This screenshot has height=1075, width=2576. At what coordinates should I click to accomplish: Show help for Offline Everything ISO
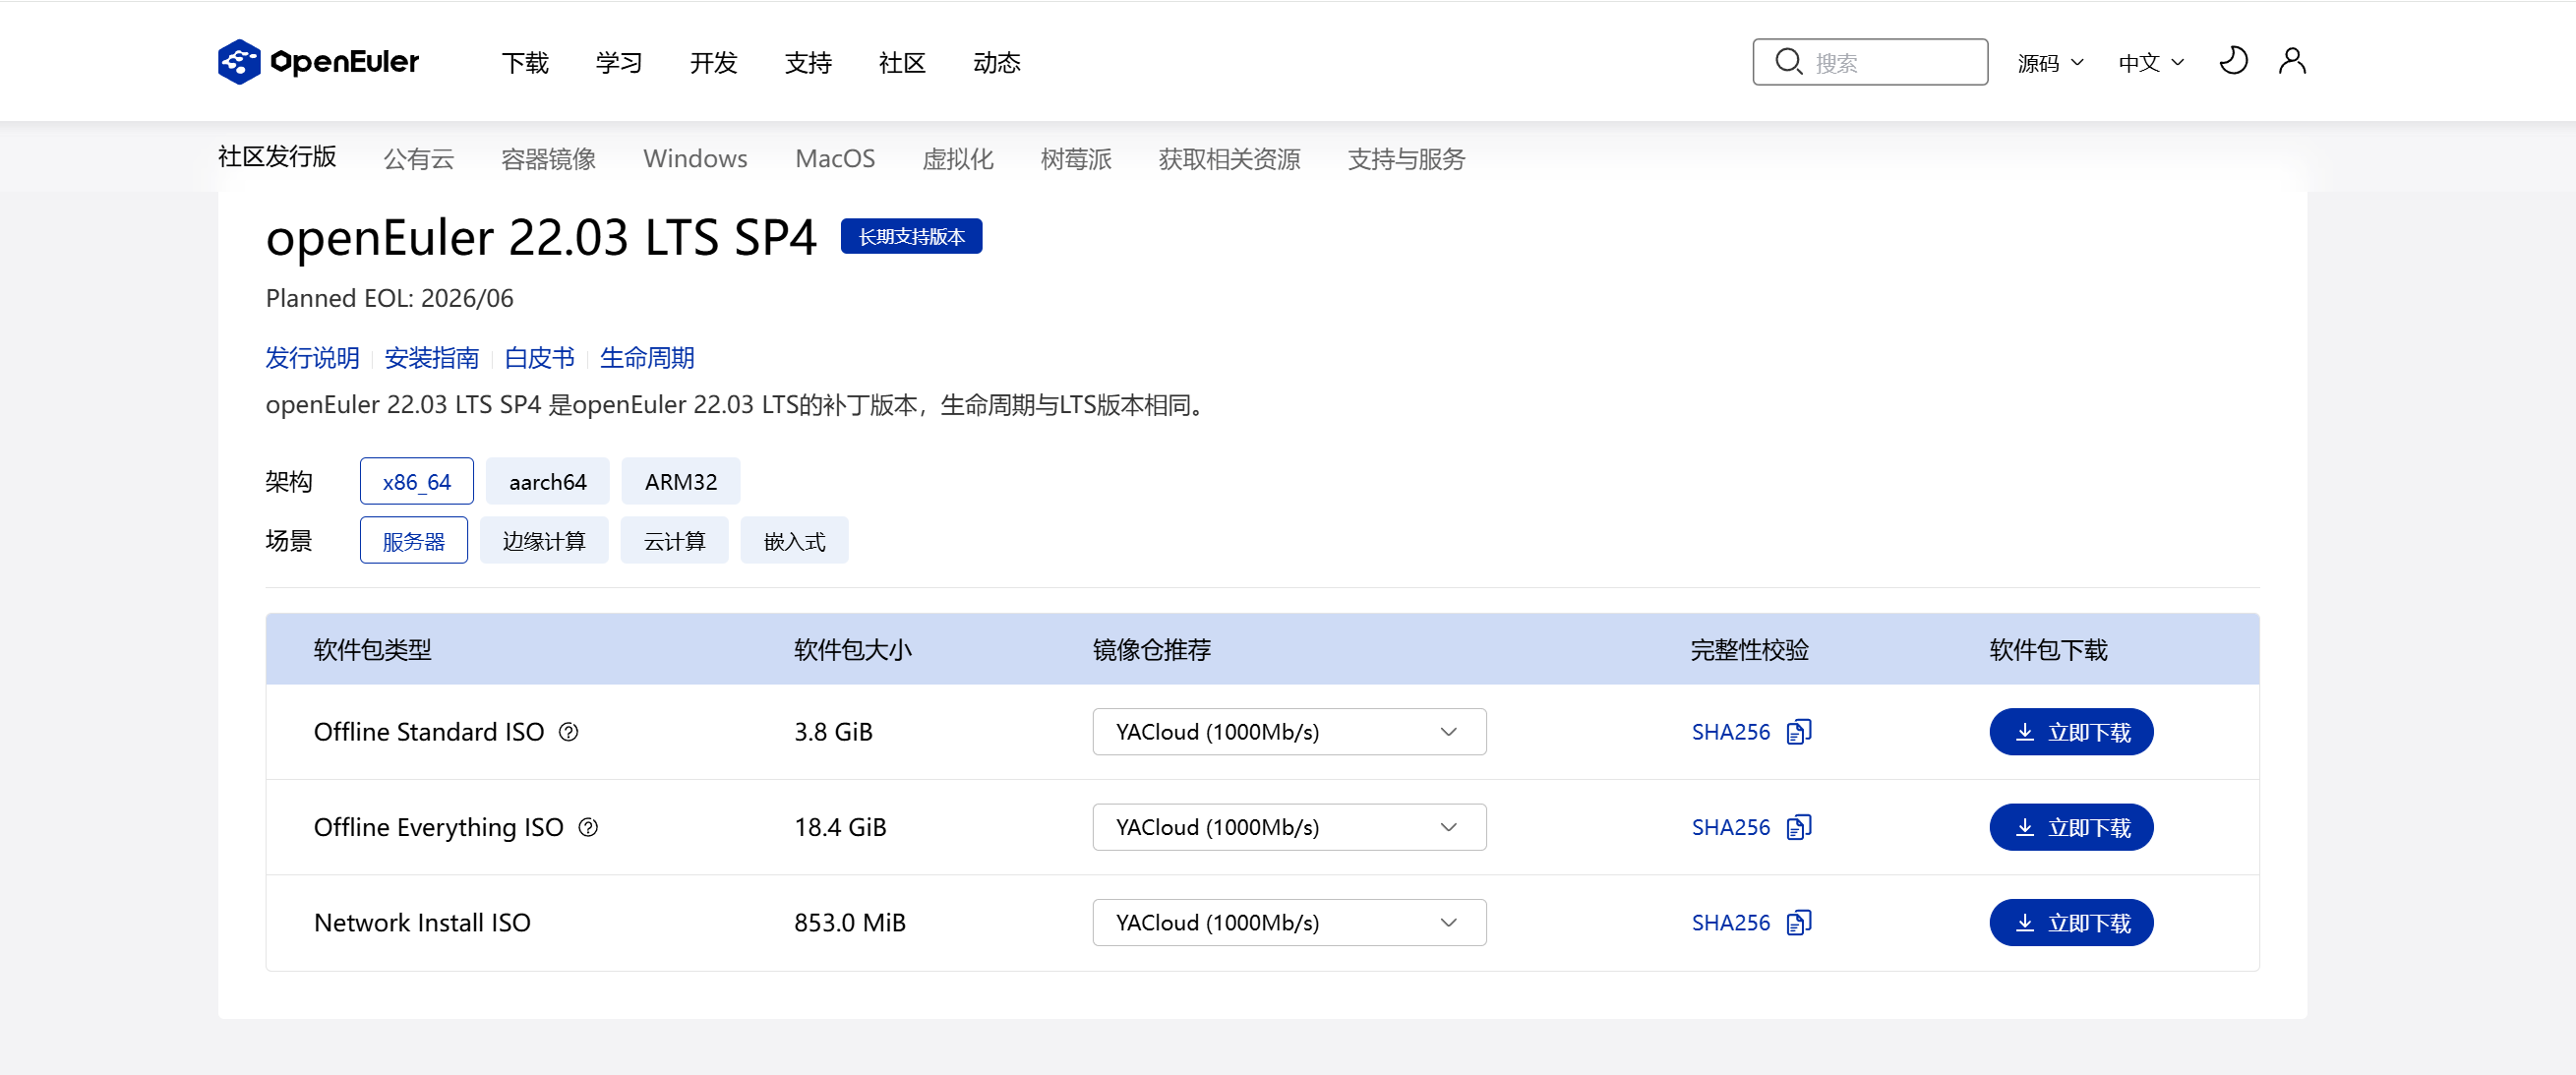(588, 827)
